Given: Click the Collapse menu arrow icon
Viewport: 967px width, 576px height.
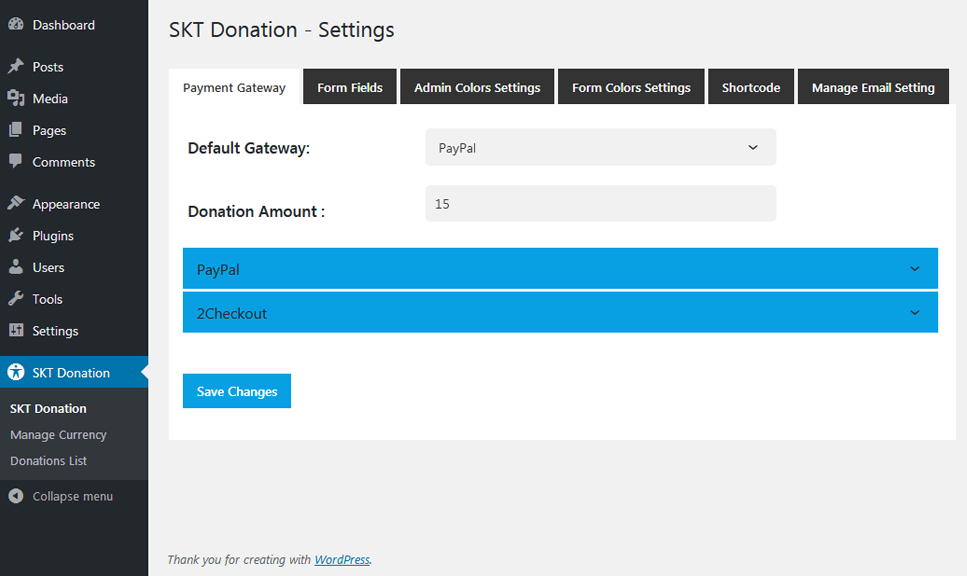Looking at the screenshot, I should pyautogui.click(x=16, y=496).
